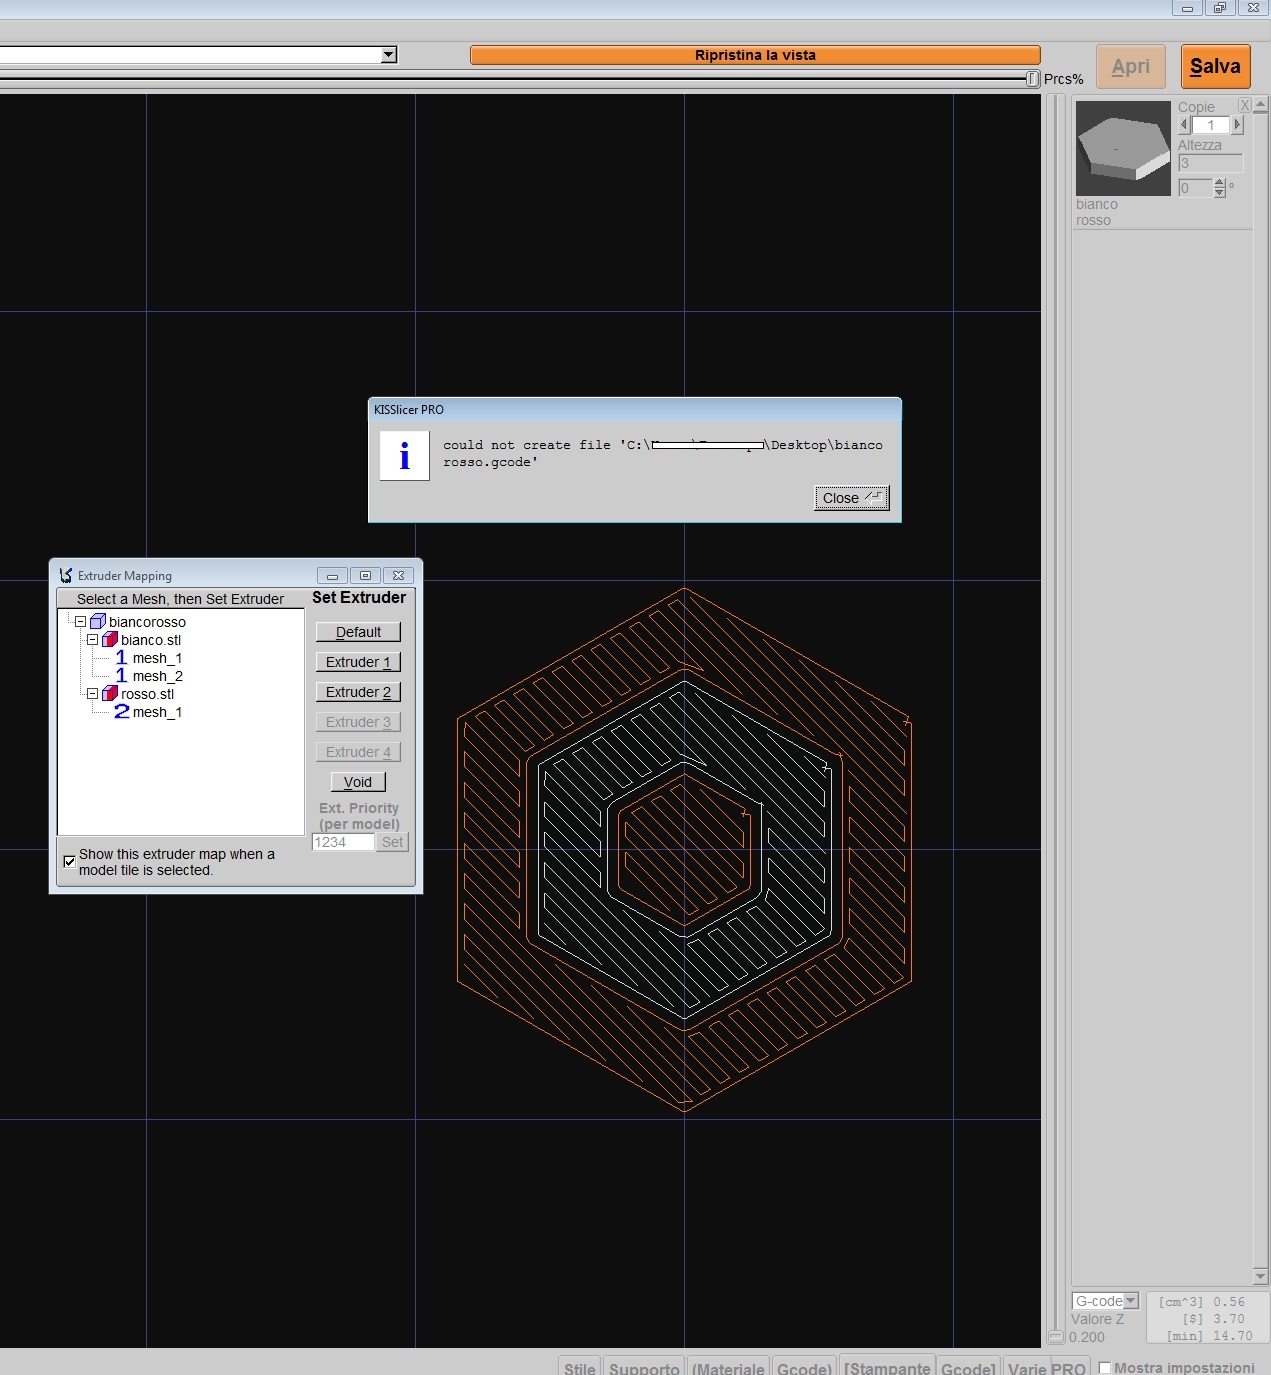Click the bianco.stl red cube icon
The width and height of the screenshot is (1271, 1375).
pos(110,640)
